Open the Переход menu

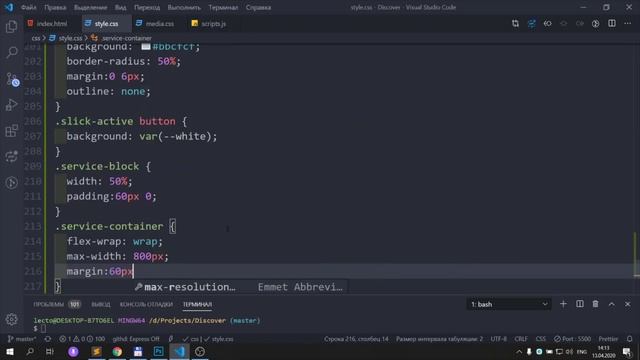(x=147, y=7)
